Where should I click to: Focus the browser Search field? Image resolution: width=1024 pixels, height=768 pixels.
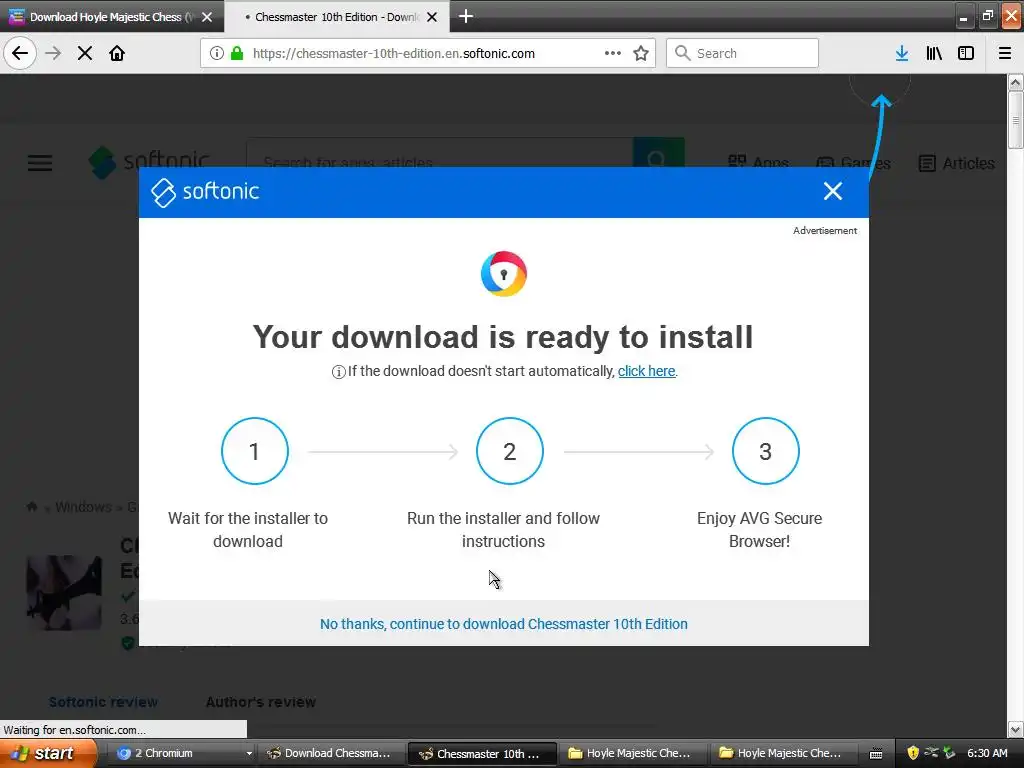coord(743,53)
